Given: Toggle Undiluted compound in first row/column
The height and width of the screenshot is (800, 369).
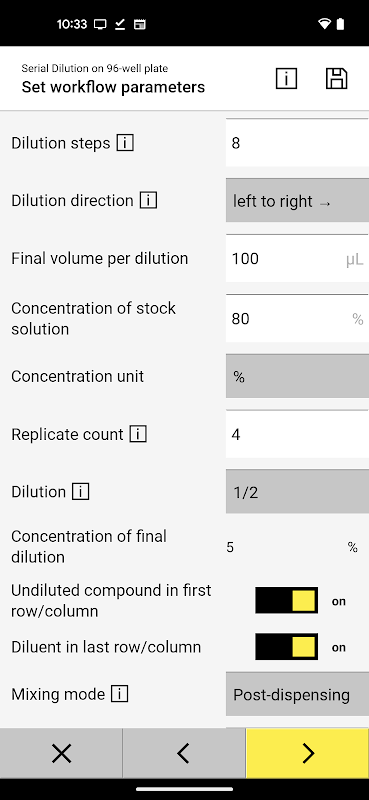Looking at the screenshot, I should click(x=287, y=601).
